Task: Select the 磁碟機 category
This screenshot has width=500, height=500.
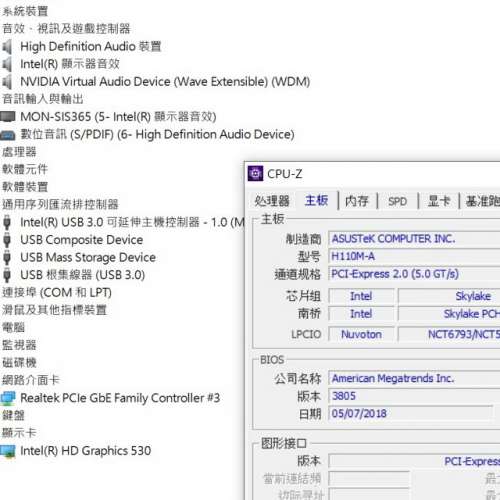Action: [19, 363]
